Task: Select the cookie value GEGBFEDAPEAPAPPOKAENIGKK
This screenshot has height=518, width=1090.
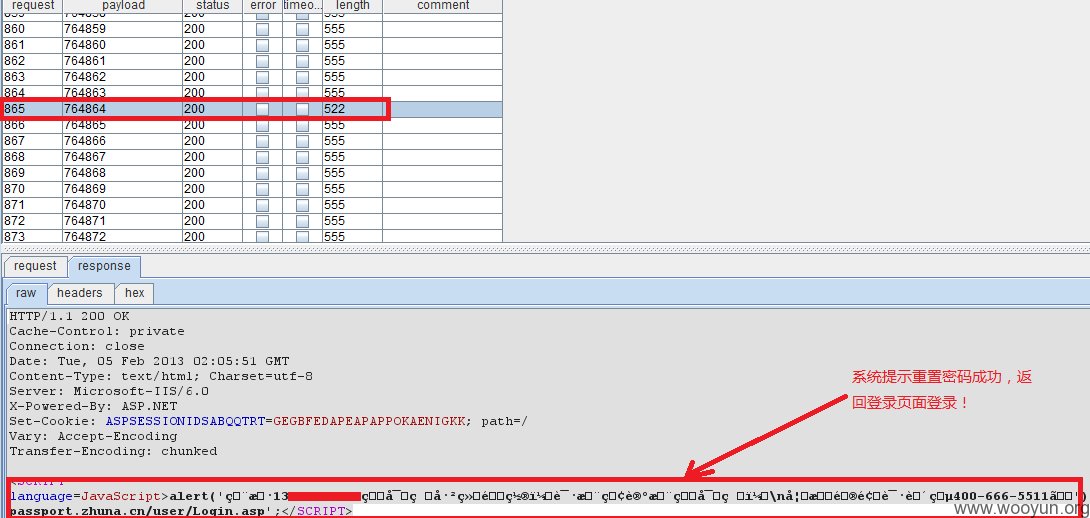Action: [369, 421]
